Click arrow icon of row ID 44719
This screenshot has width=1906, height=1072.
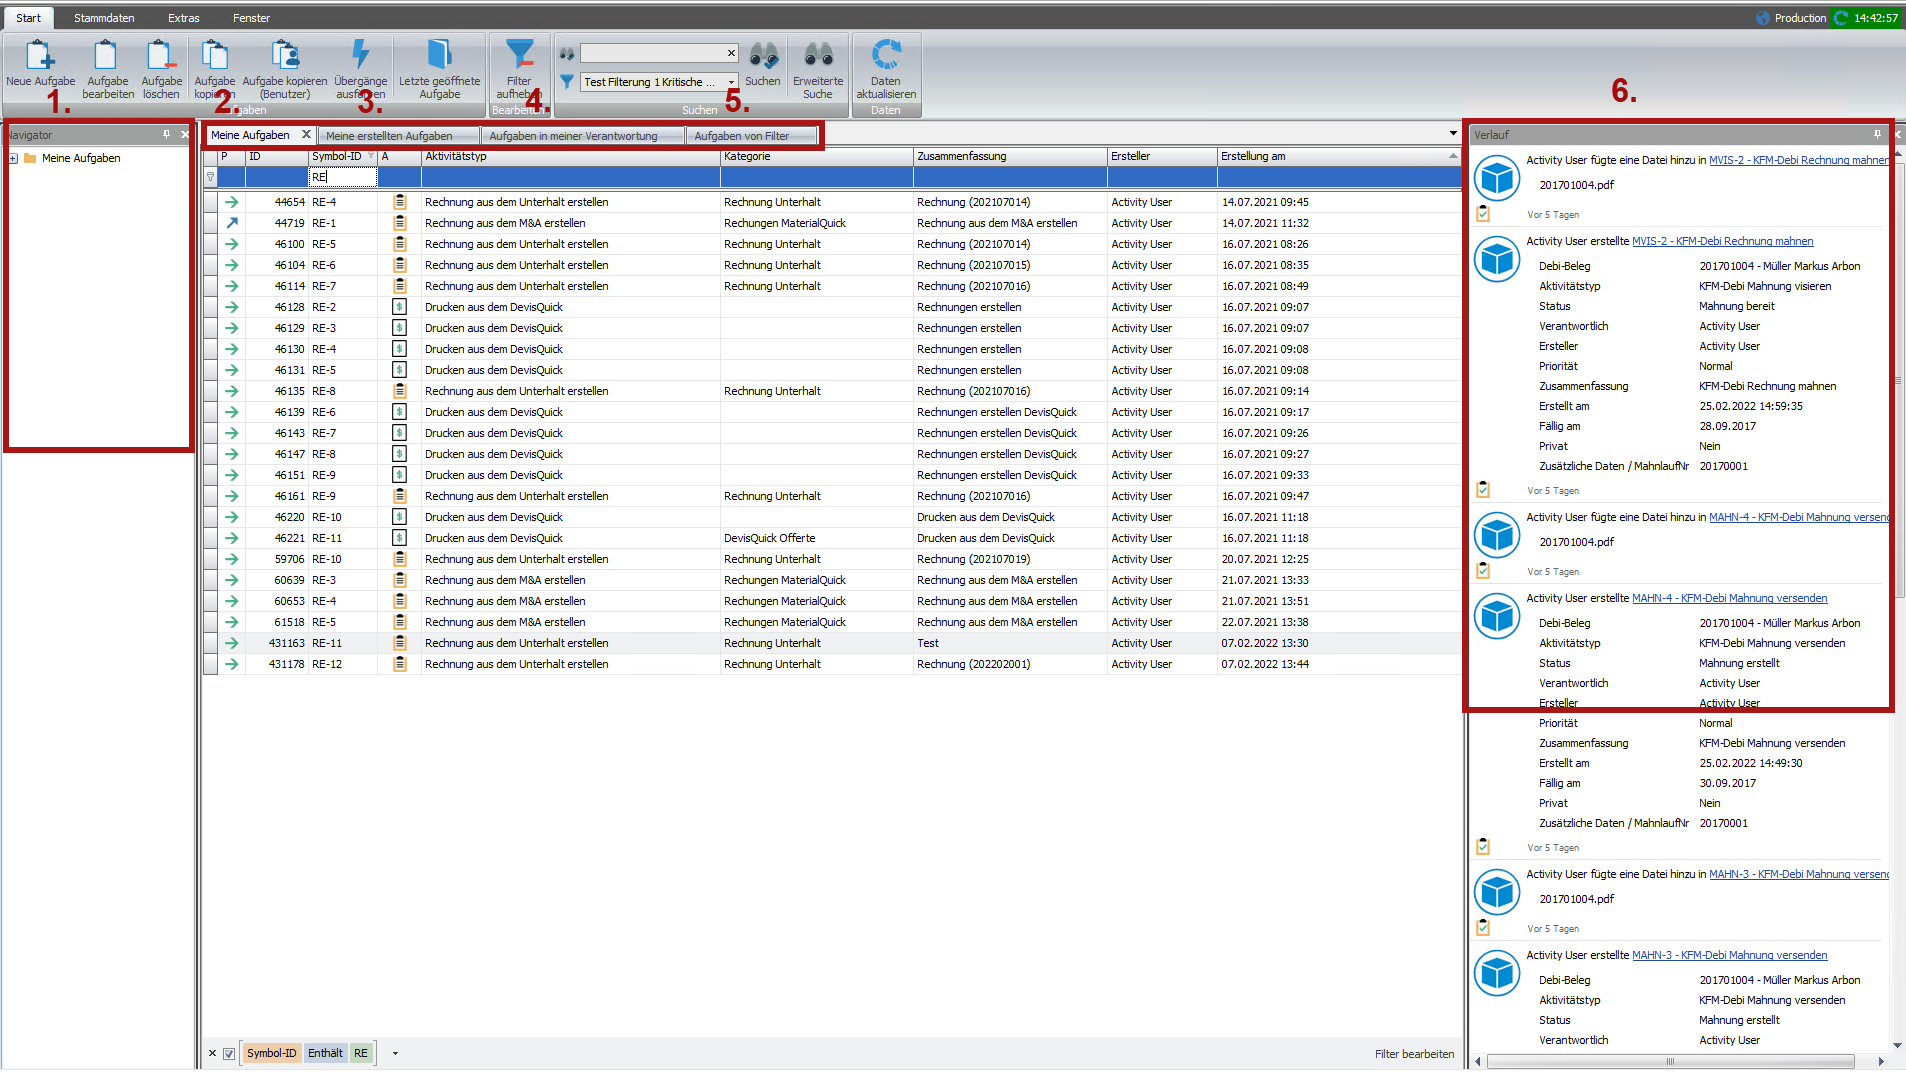tap(232, 223)
